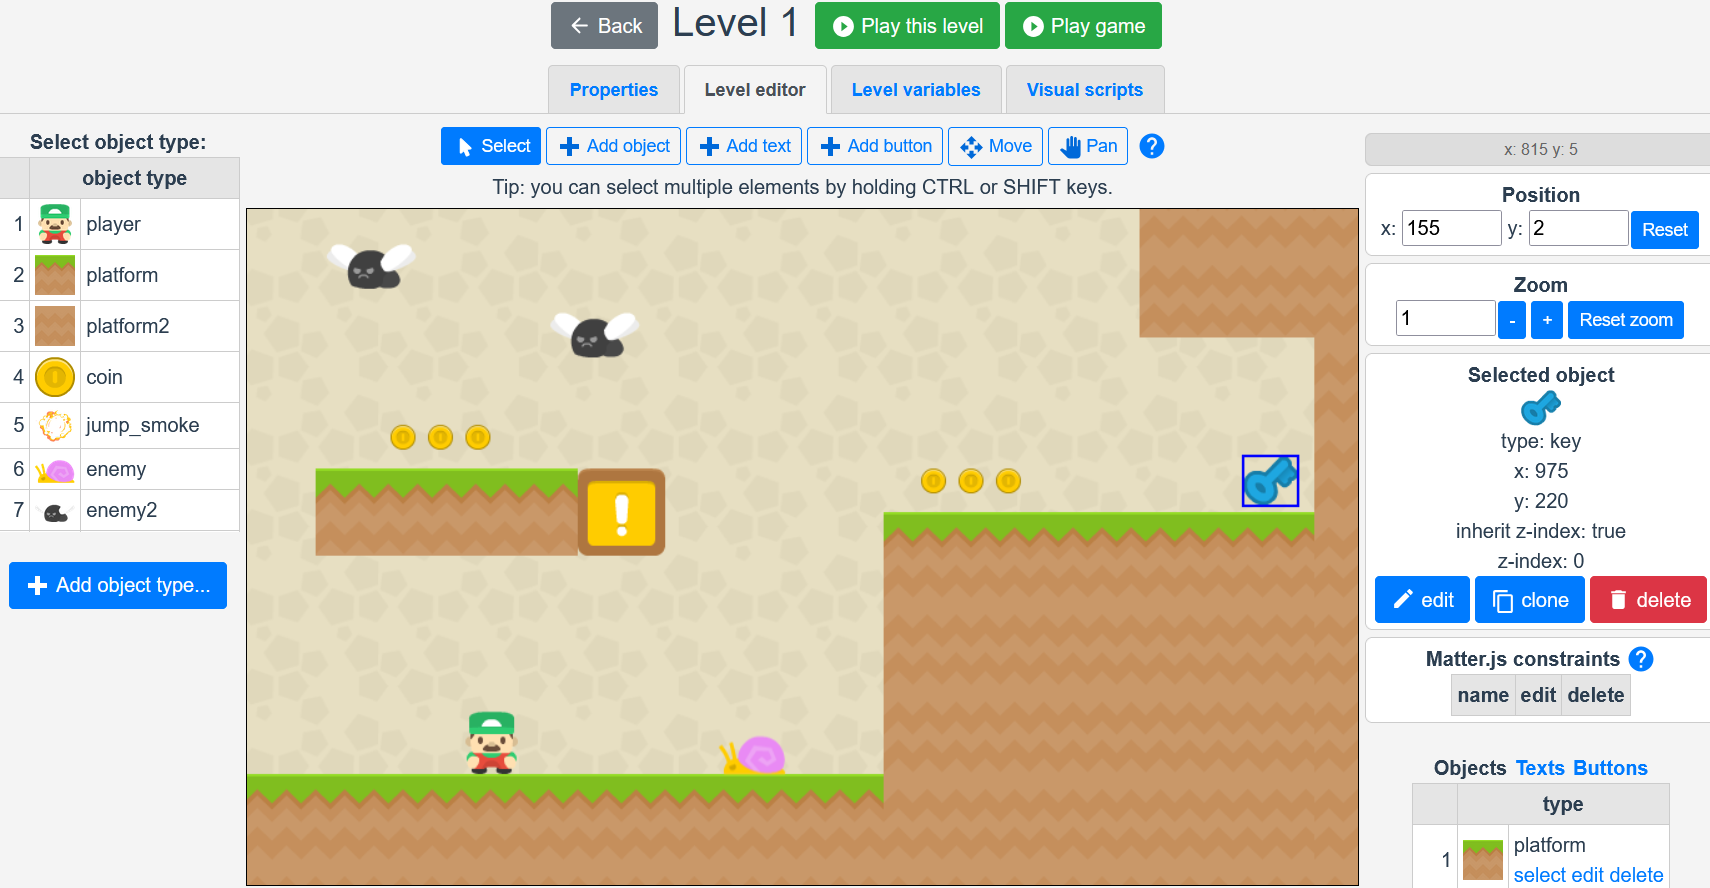The width and height of the screenshot is (1710, 888).
Task: Select the pink snail enemy on canvas
Action: [x=754, y=756]
